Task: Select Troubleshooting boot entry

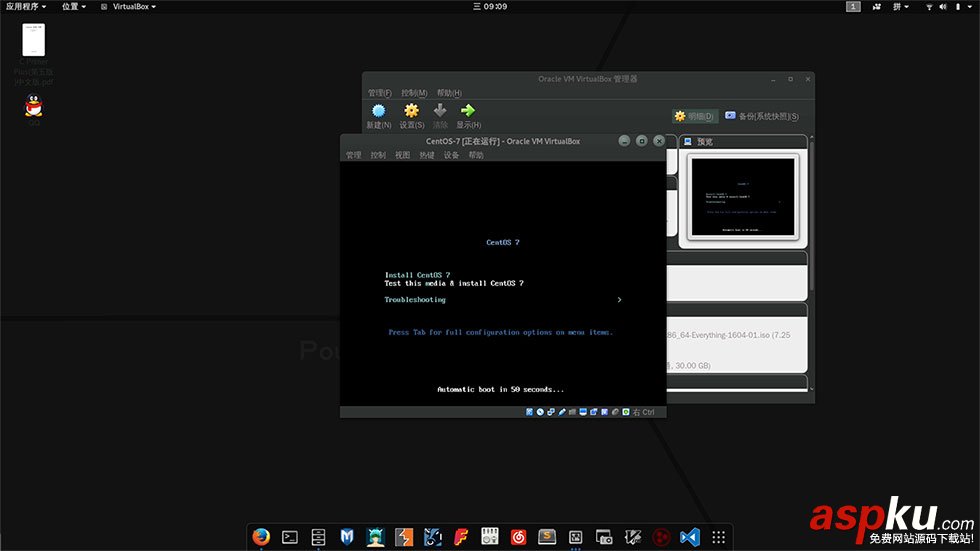Action: click(415, 300)
